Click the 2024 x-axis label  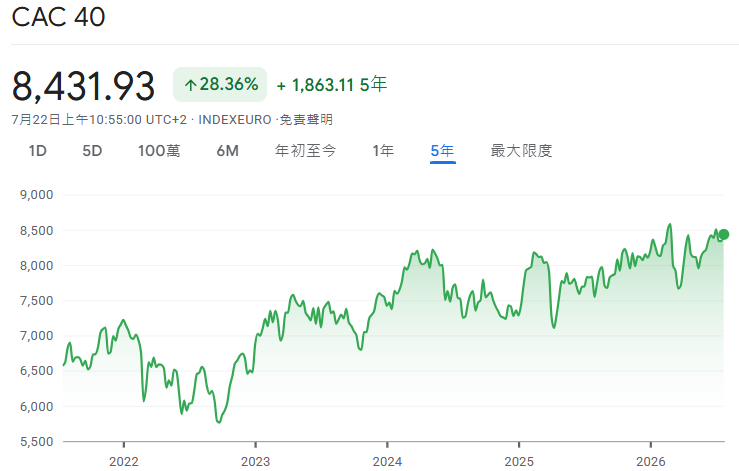click(387, 461)
